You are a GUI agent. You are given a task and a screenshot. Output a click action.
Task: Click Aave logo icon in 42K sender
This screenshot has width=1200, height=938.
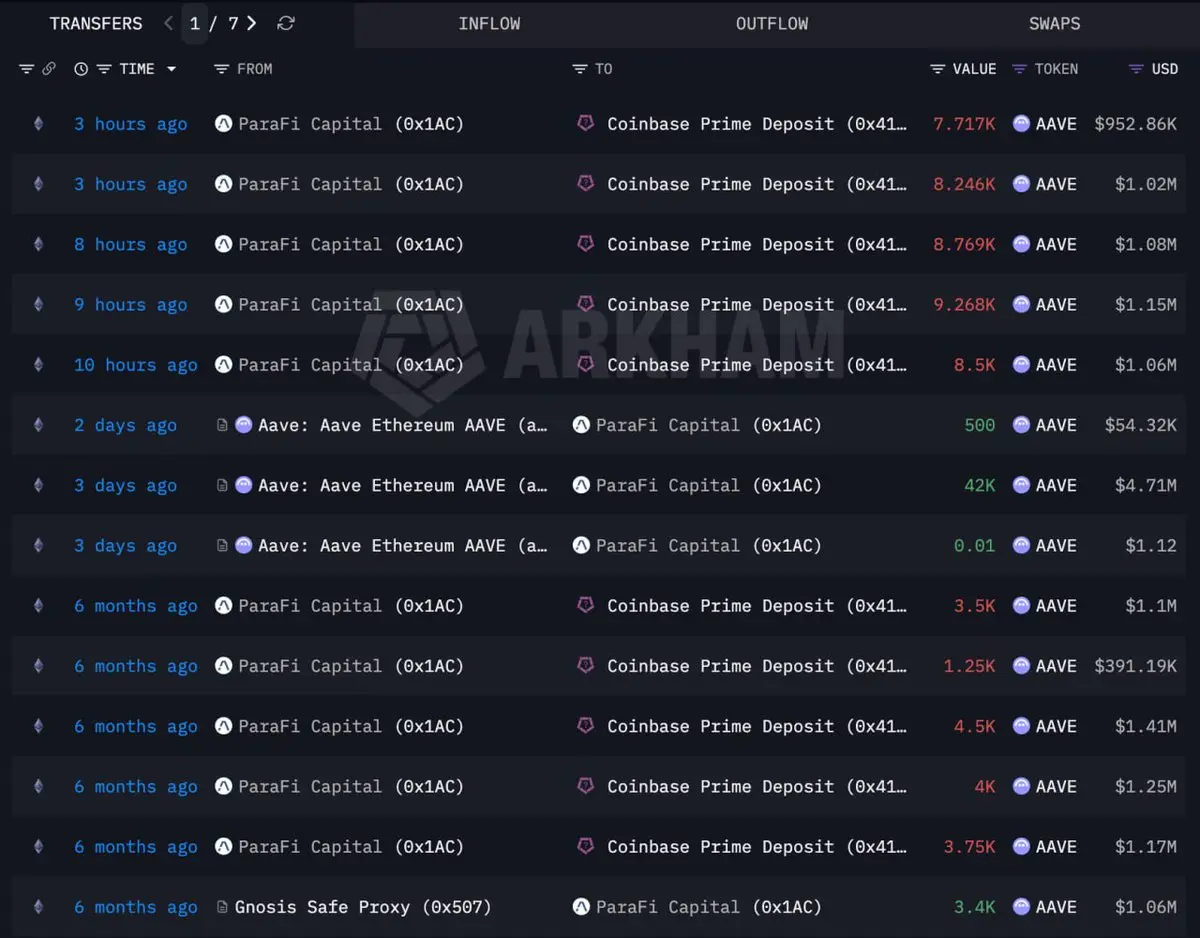[243, 485]
